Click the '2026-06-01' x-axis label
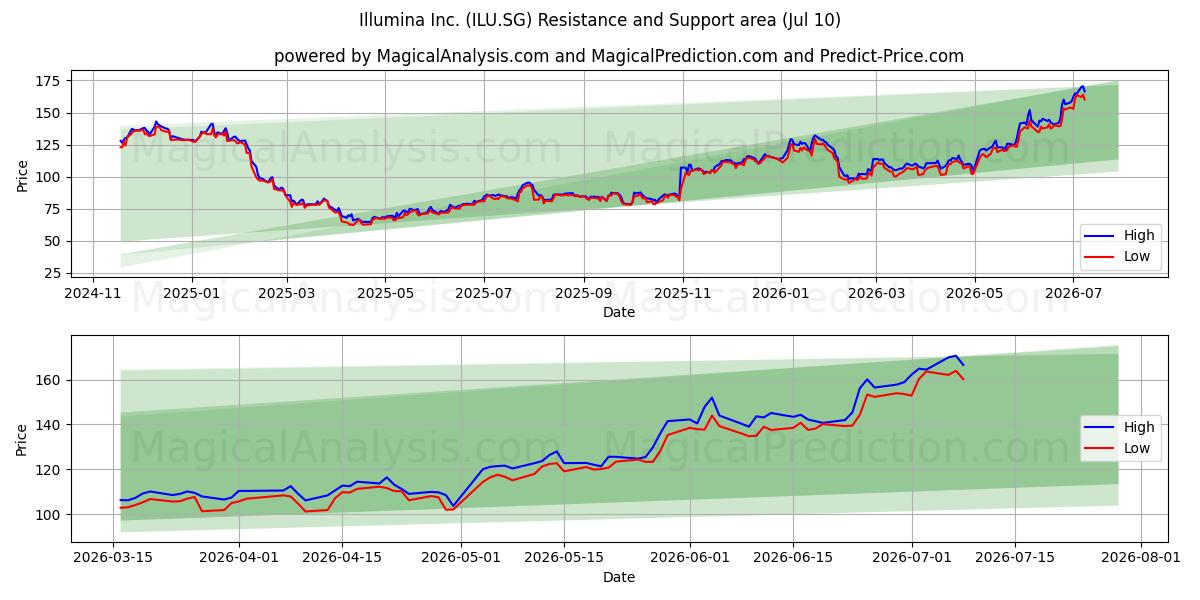1200x600 pixels. click(691, 558)
